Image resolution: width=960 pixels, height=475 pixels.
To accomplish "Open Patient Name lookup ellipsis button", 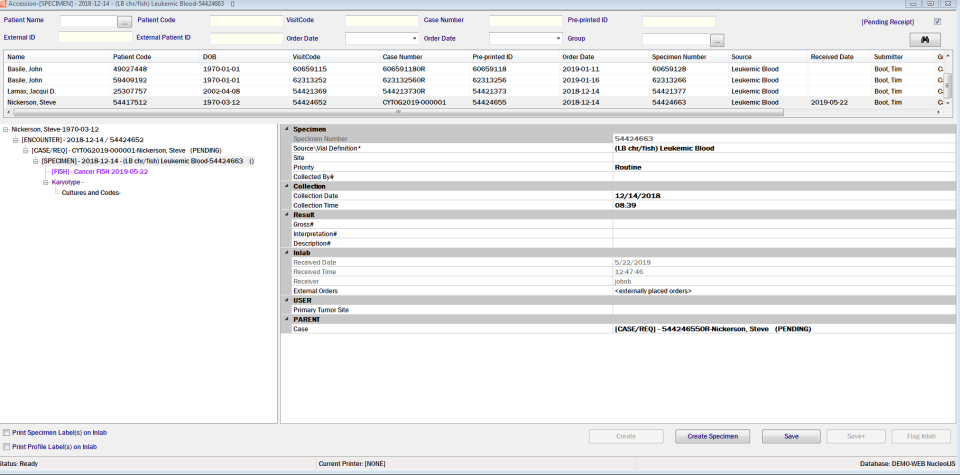I will point(124,21).
